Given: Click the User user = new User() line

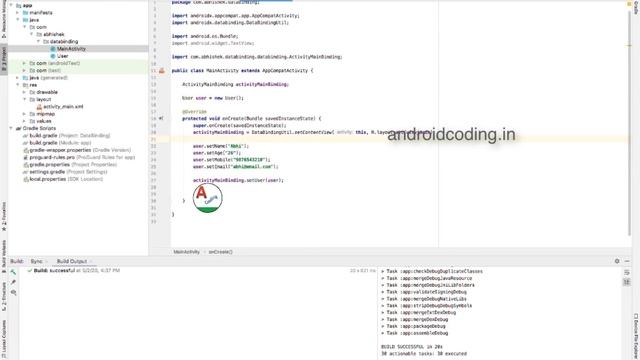Looking at the screenshot, I should pyautogui.click(x=213, y=98).
